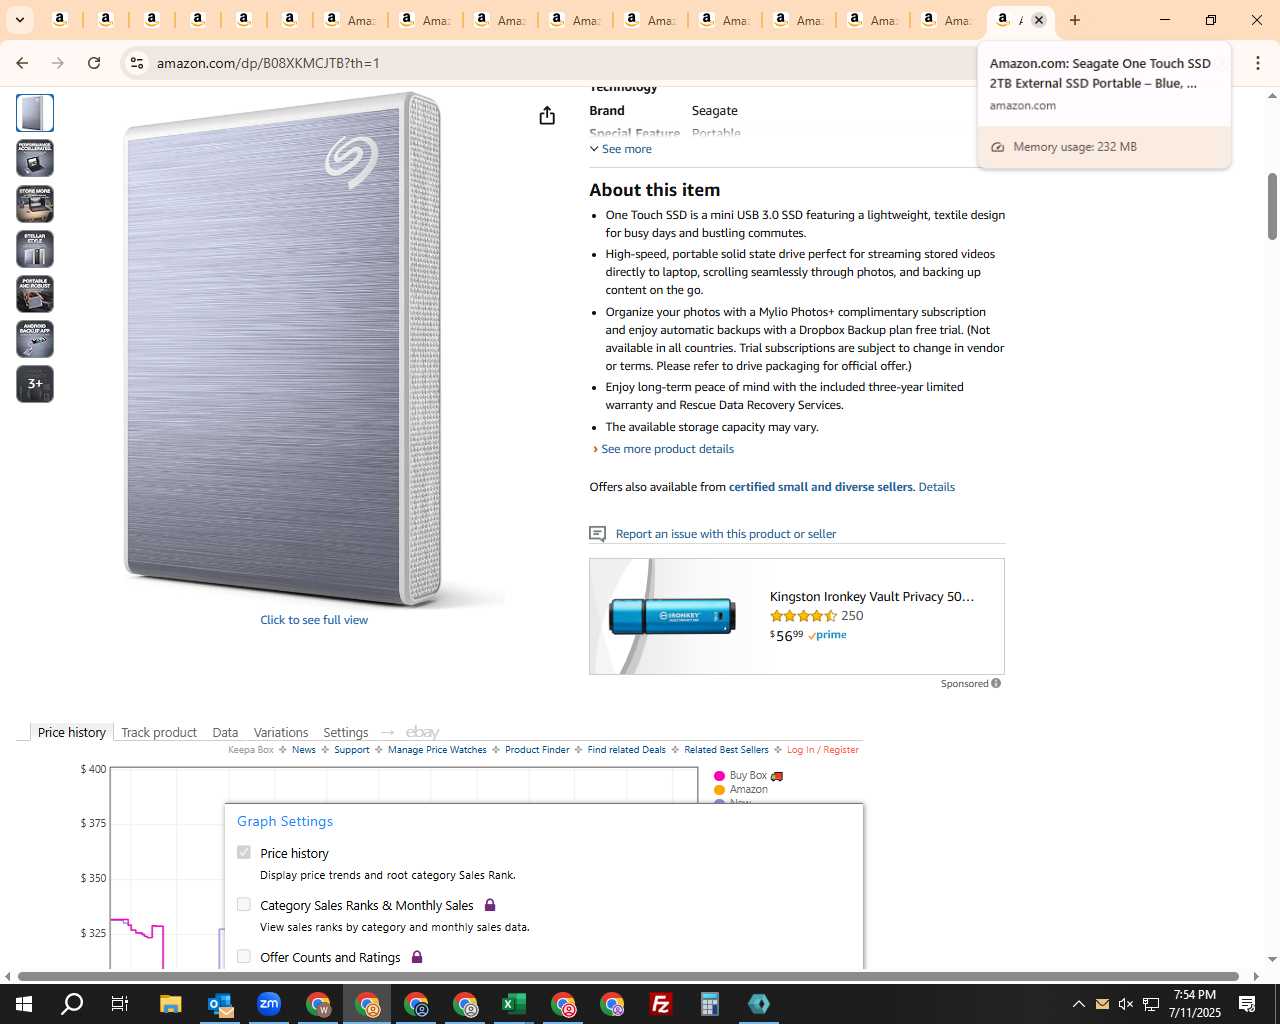Reload the page with the refresh icon
The width and height of the screenshot is (1280, 1024).
(x=94, y=63)
